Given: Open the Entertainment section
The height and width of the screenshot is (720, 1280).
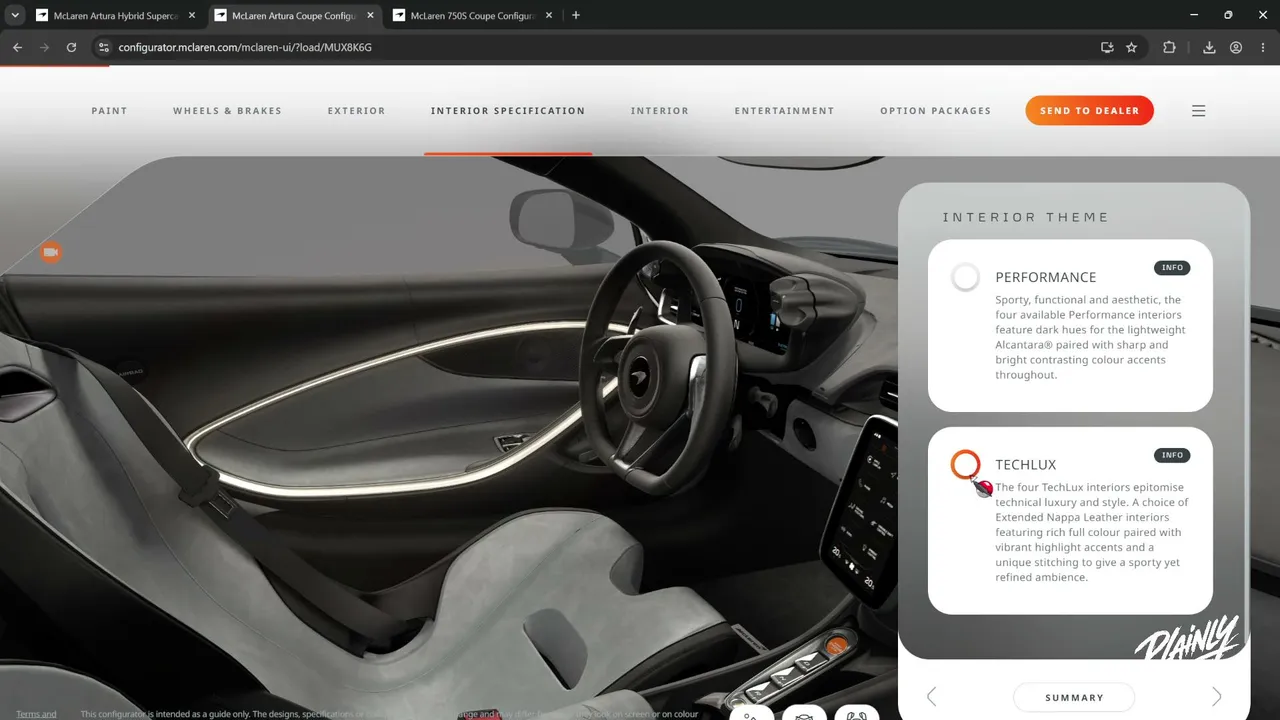Looking at the screenshot, I should 784,111.
